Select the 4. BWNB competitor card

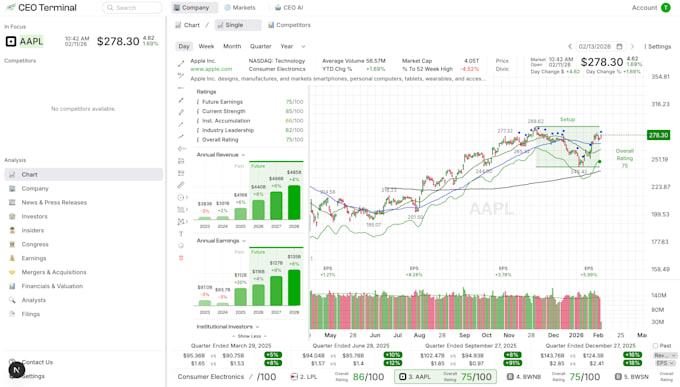click(554, 377)
